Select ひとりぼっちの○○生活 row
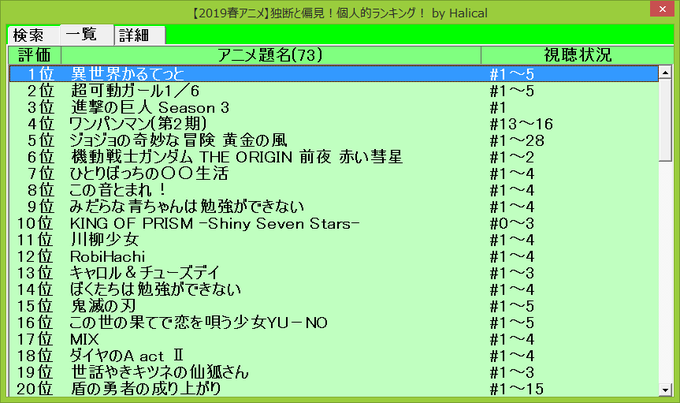 coord(333,174)
